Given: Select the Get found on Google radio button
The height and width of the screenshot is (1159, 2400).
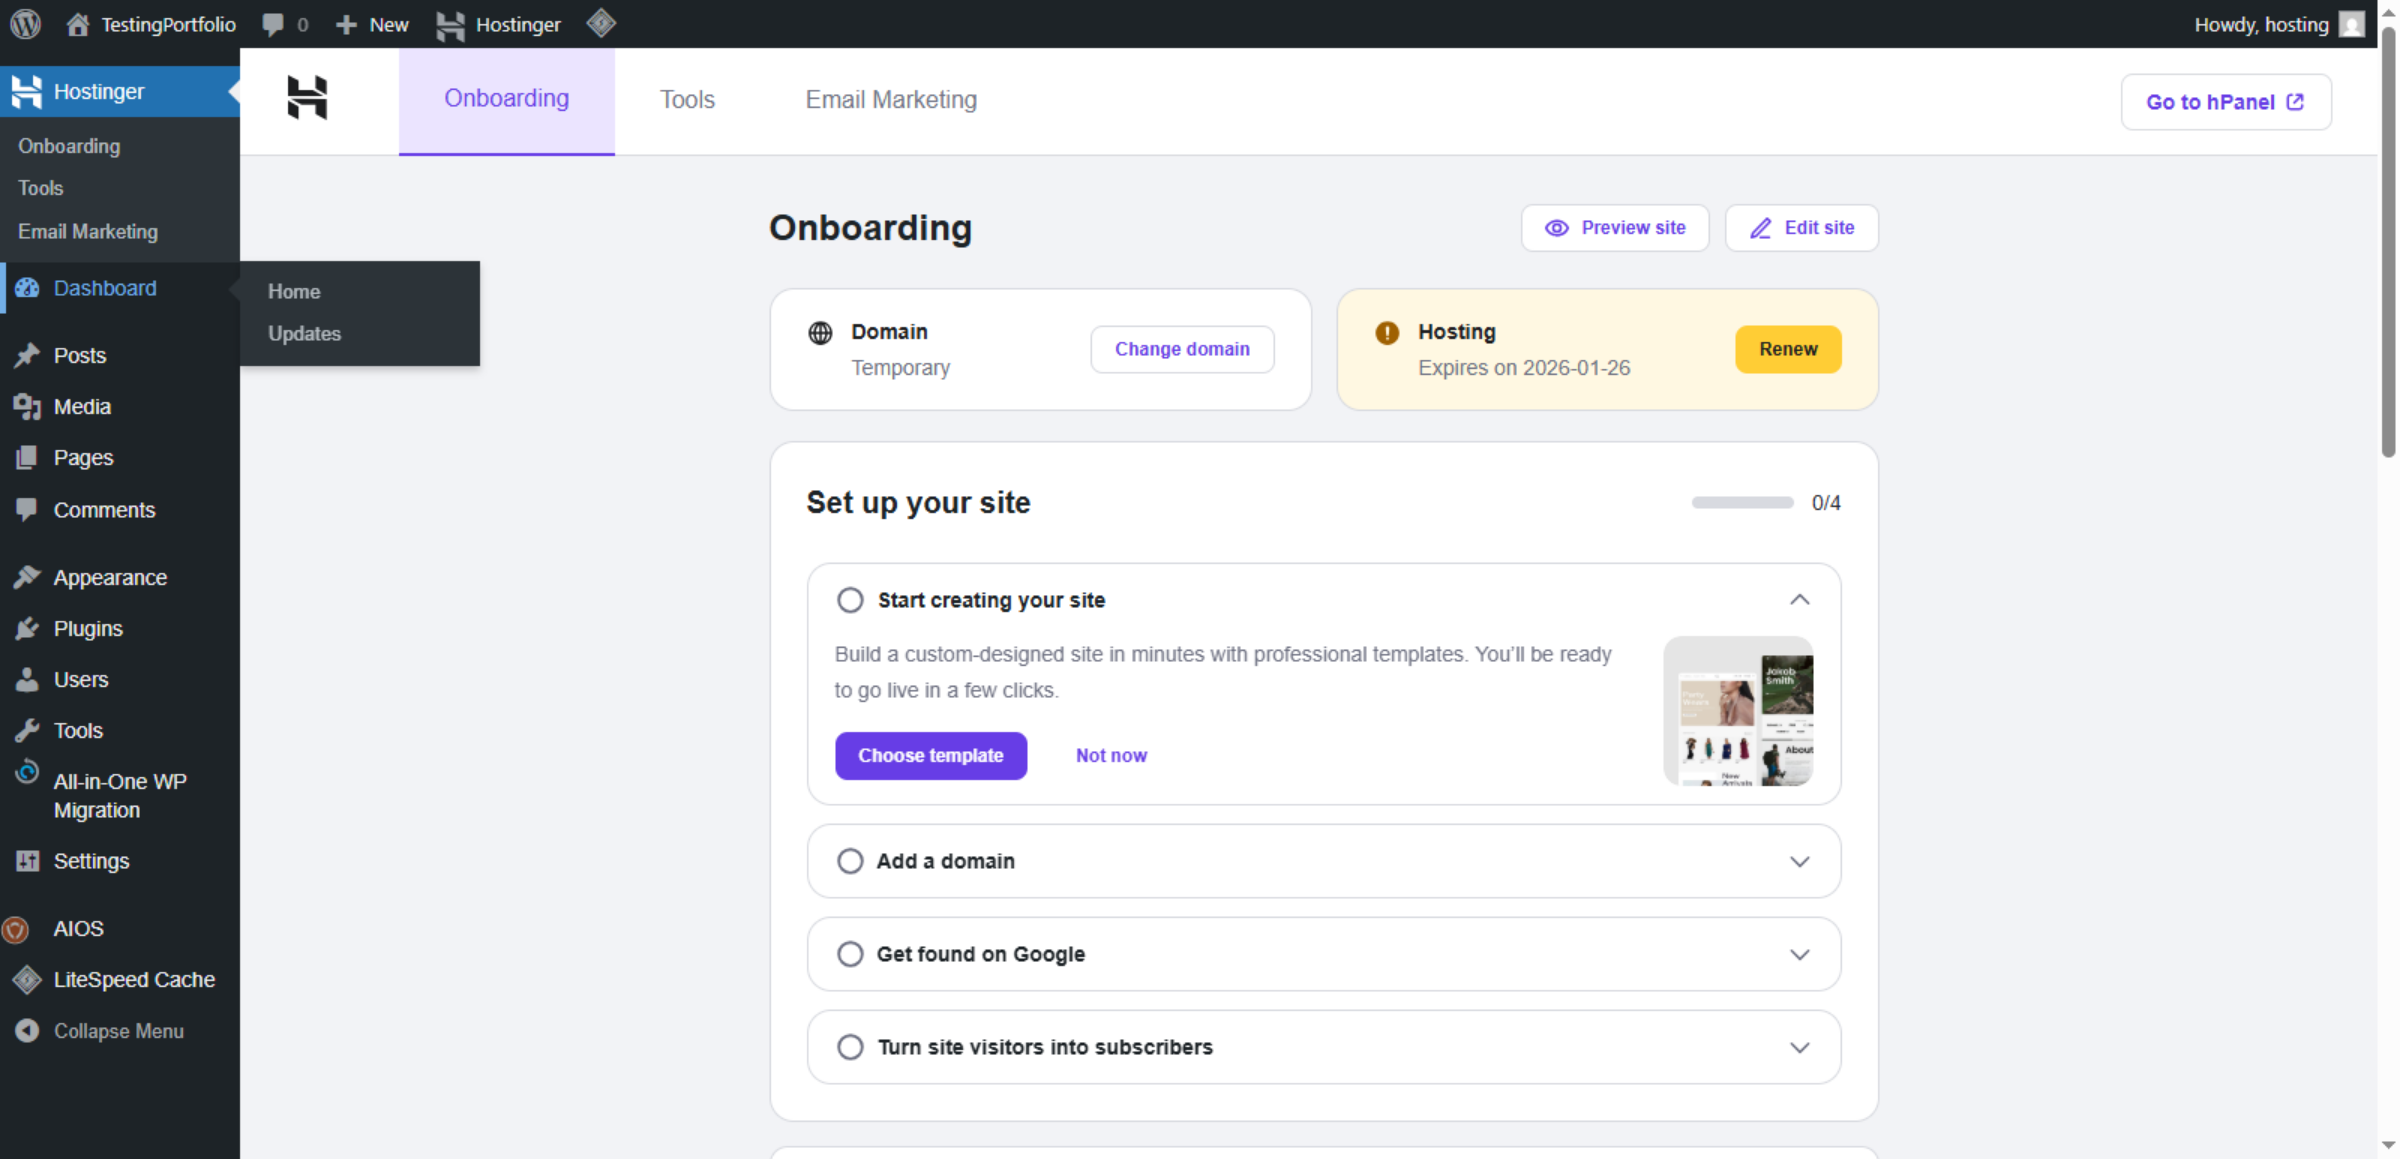Looking at the screenshot, I should [x=850, y=953].
